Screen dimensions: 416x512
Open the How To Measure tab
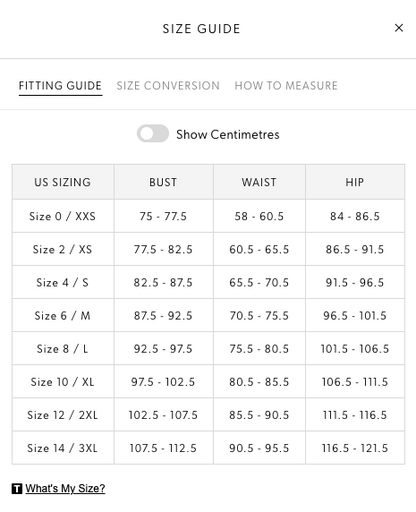coord(286,86)
